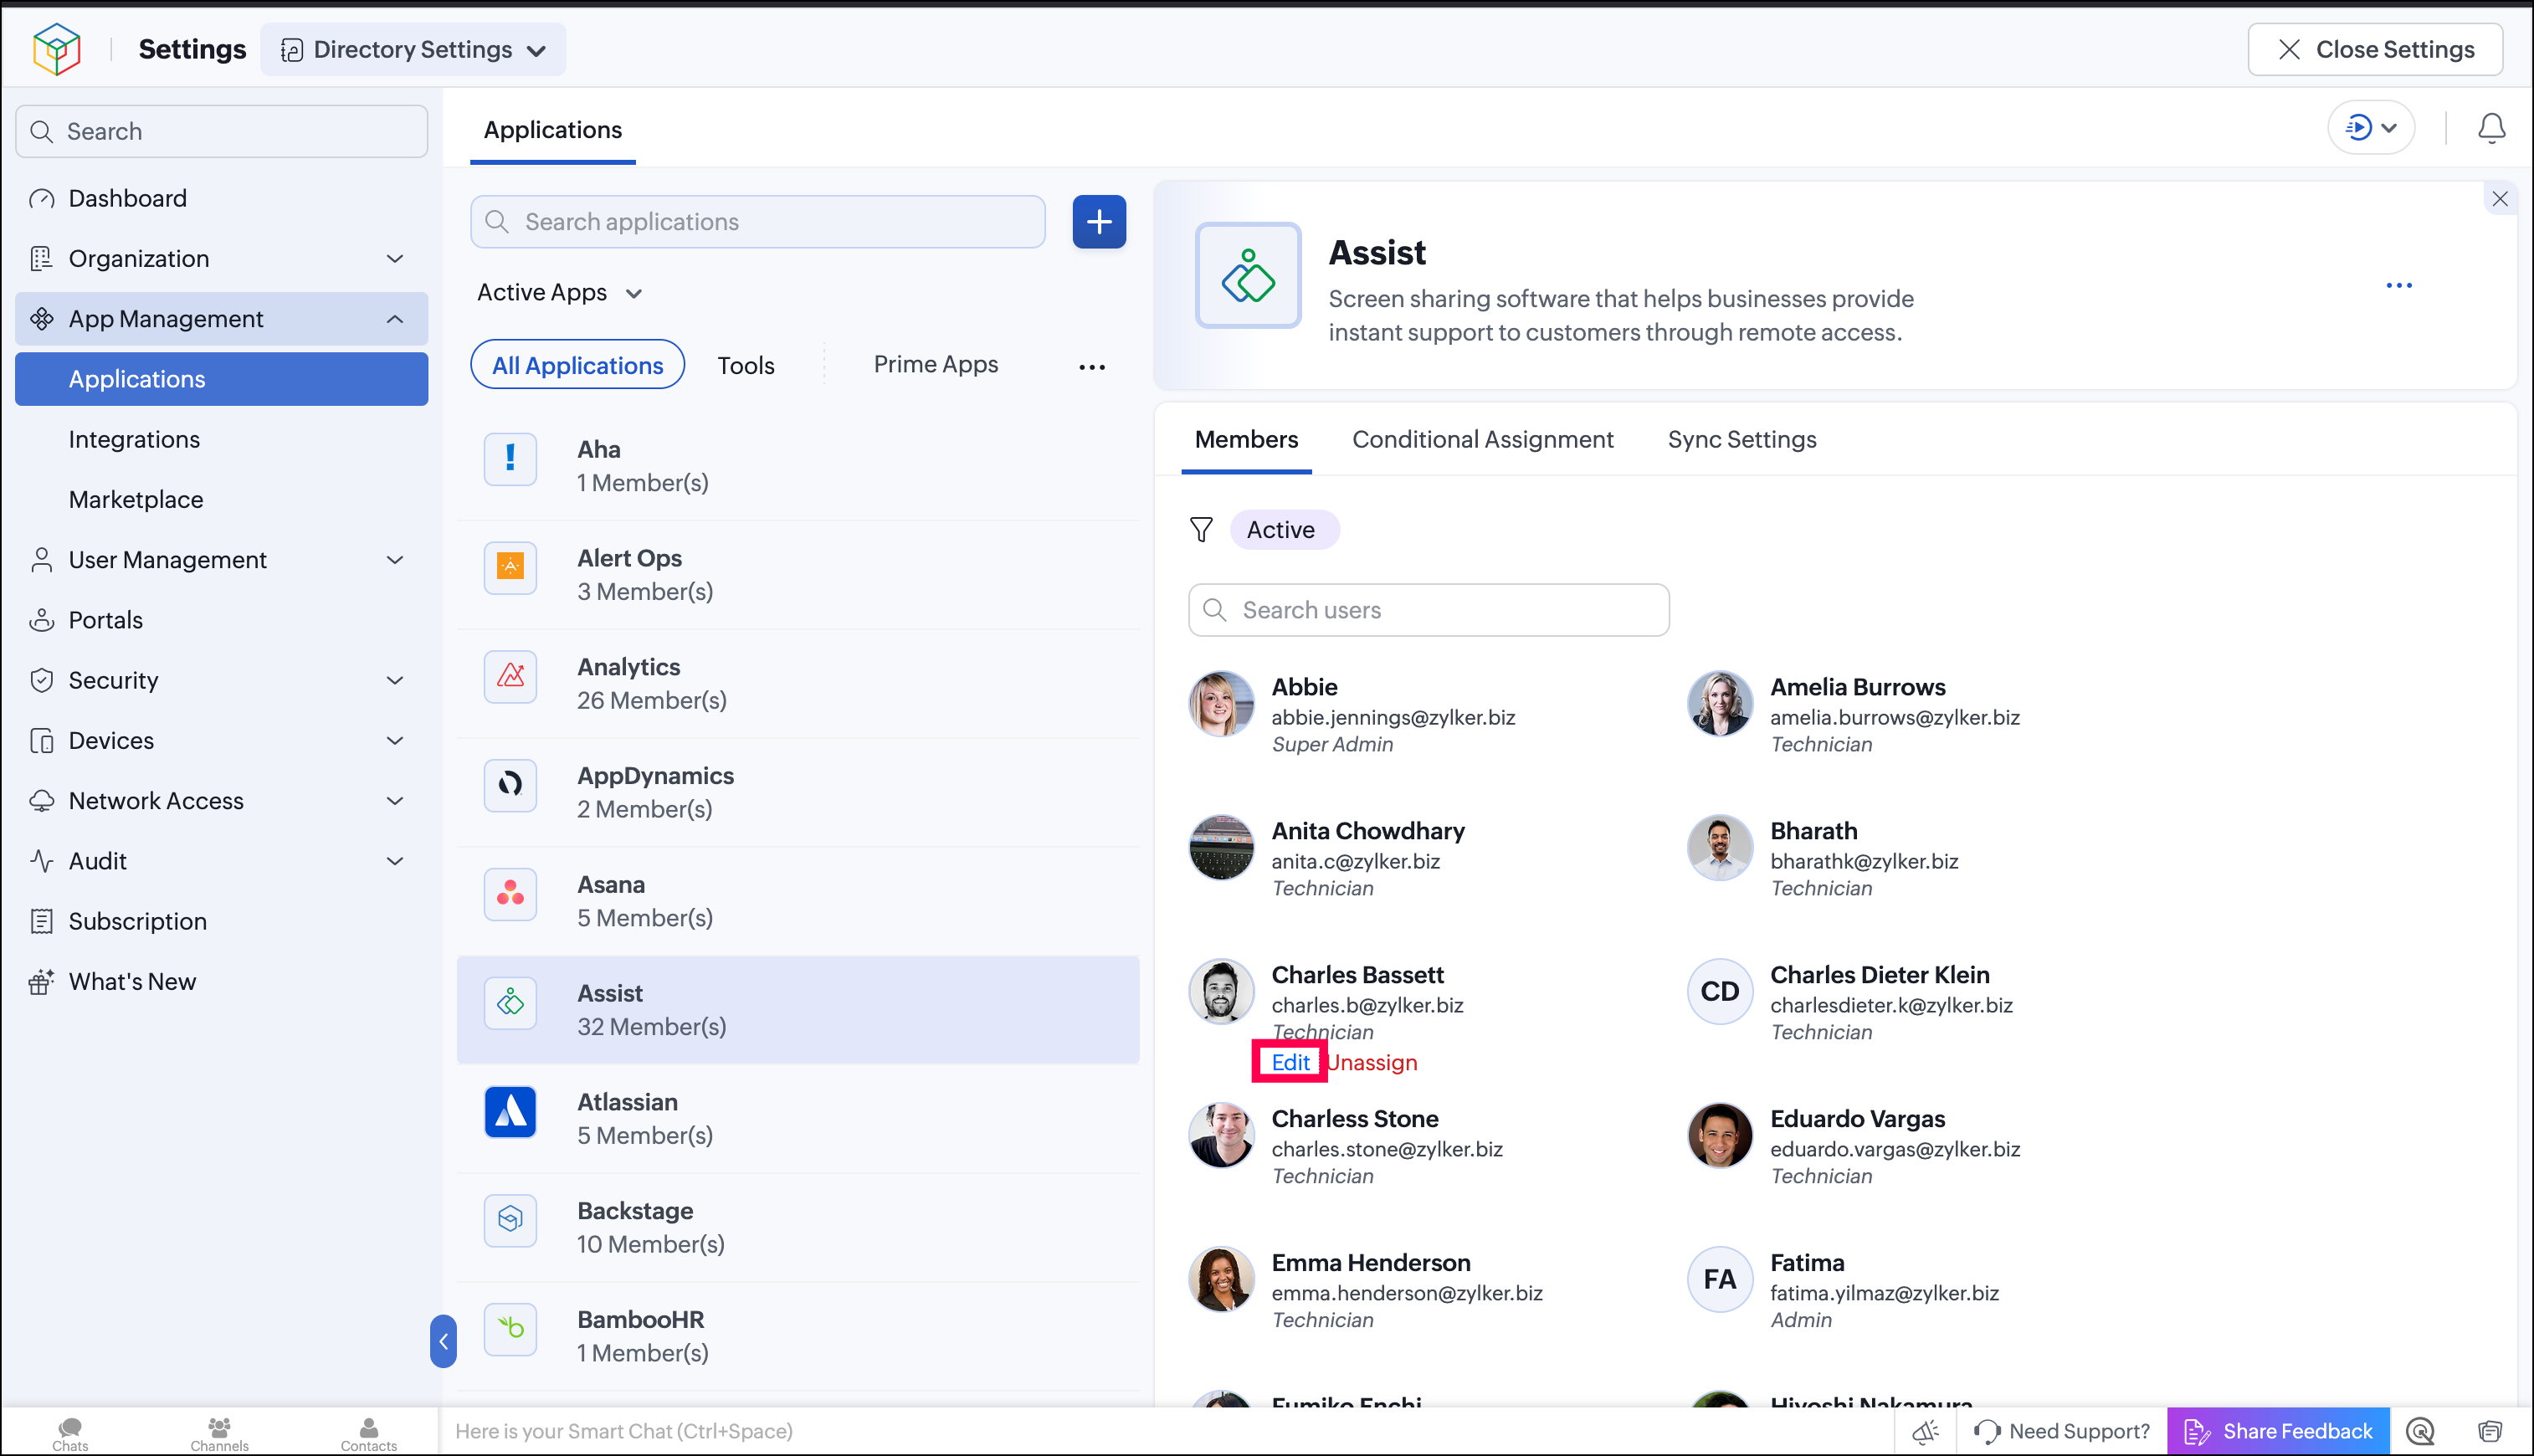Click the Atlassian application icon
Image resolution: width=2534 pixels, height=1456 pixels.
pos(510,1112)
